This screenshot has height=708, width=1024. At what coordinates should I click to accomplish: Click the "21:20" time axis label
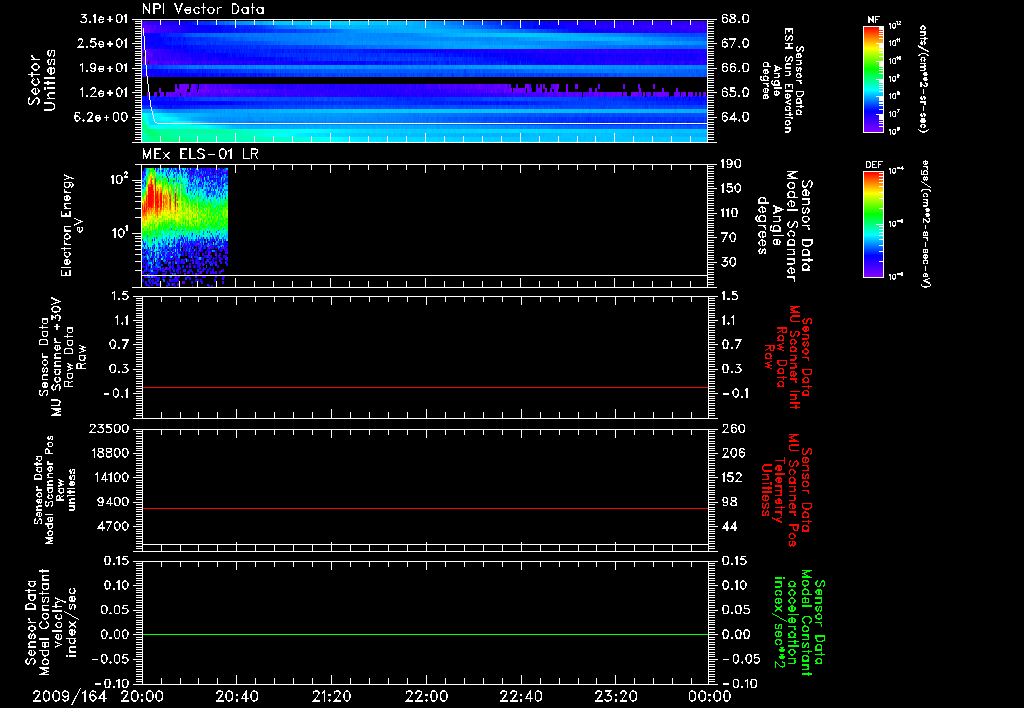[331, 697]
